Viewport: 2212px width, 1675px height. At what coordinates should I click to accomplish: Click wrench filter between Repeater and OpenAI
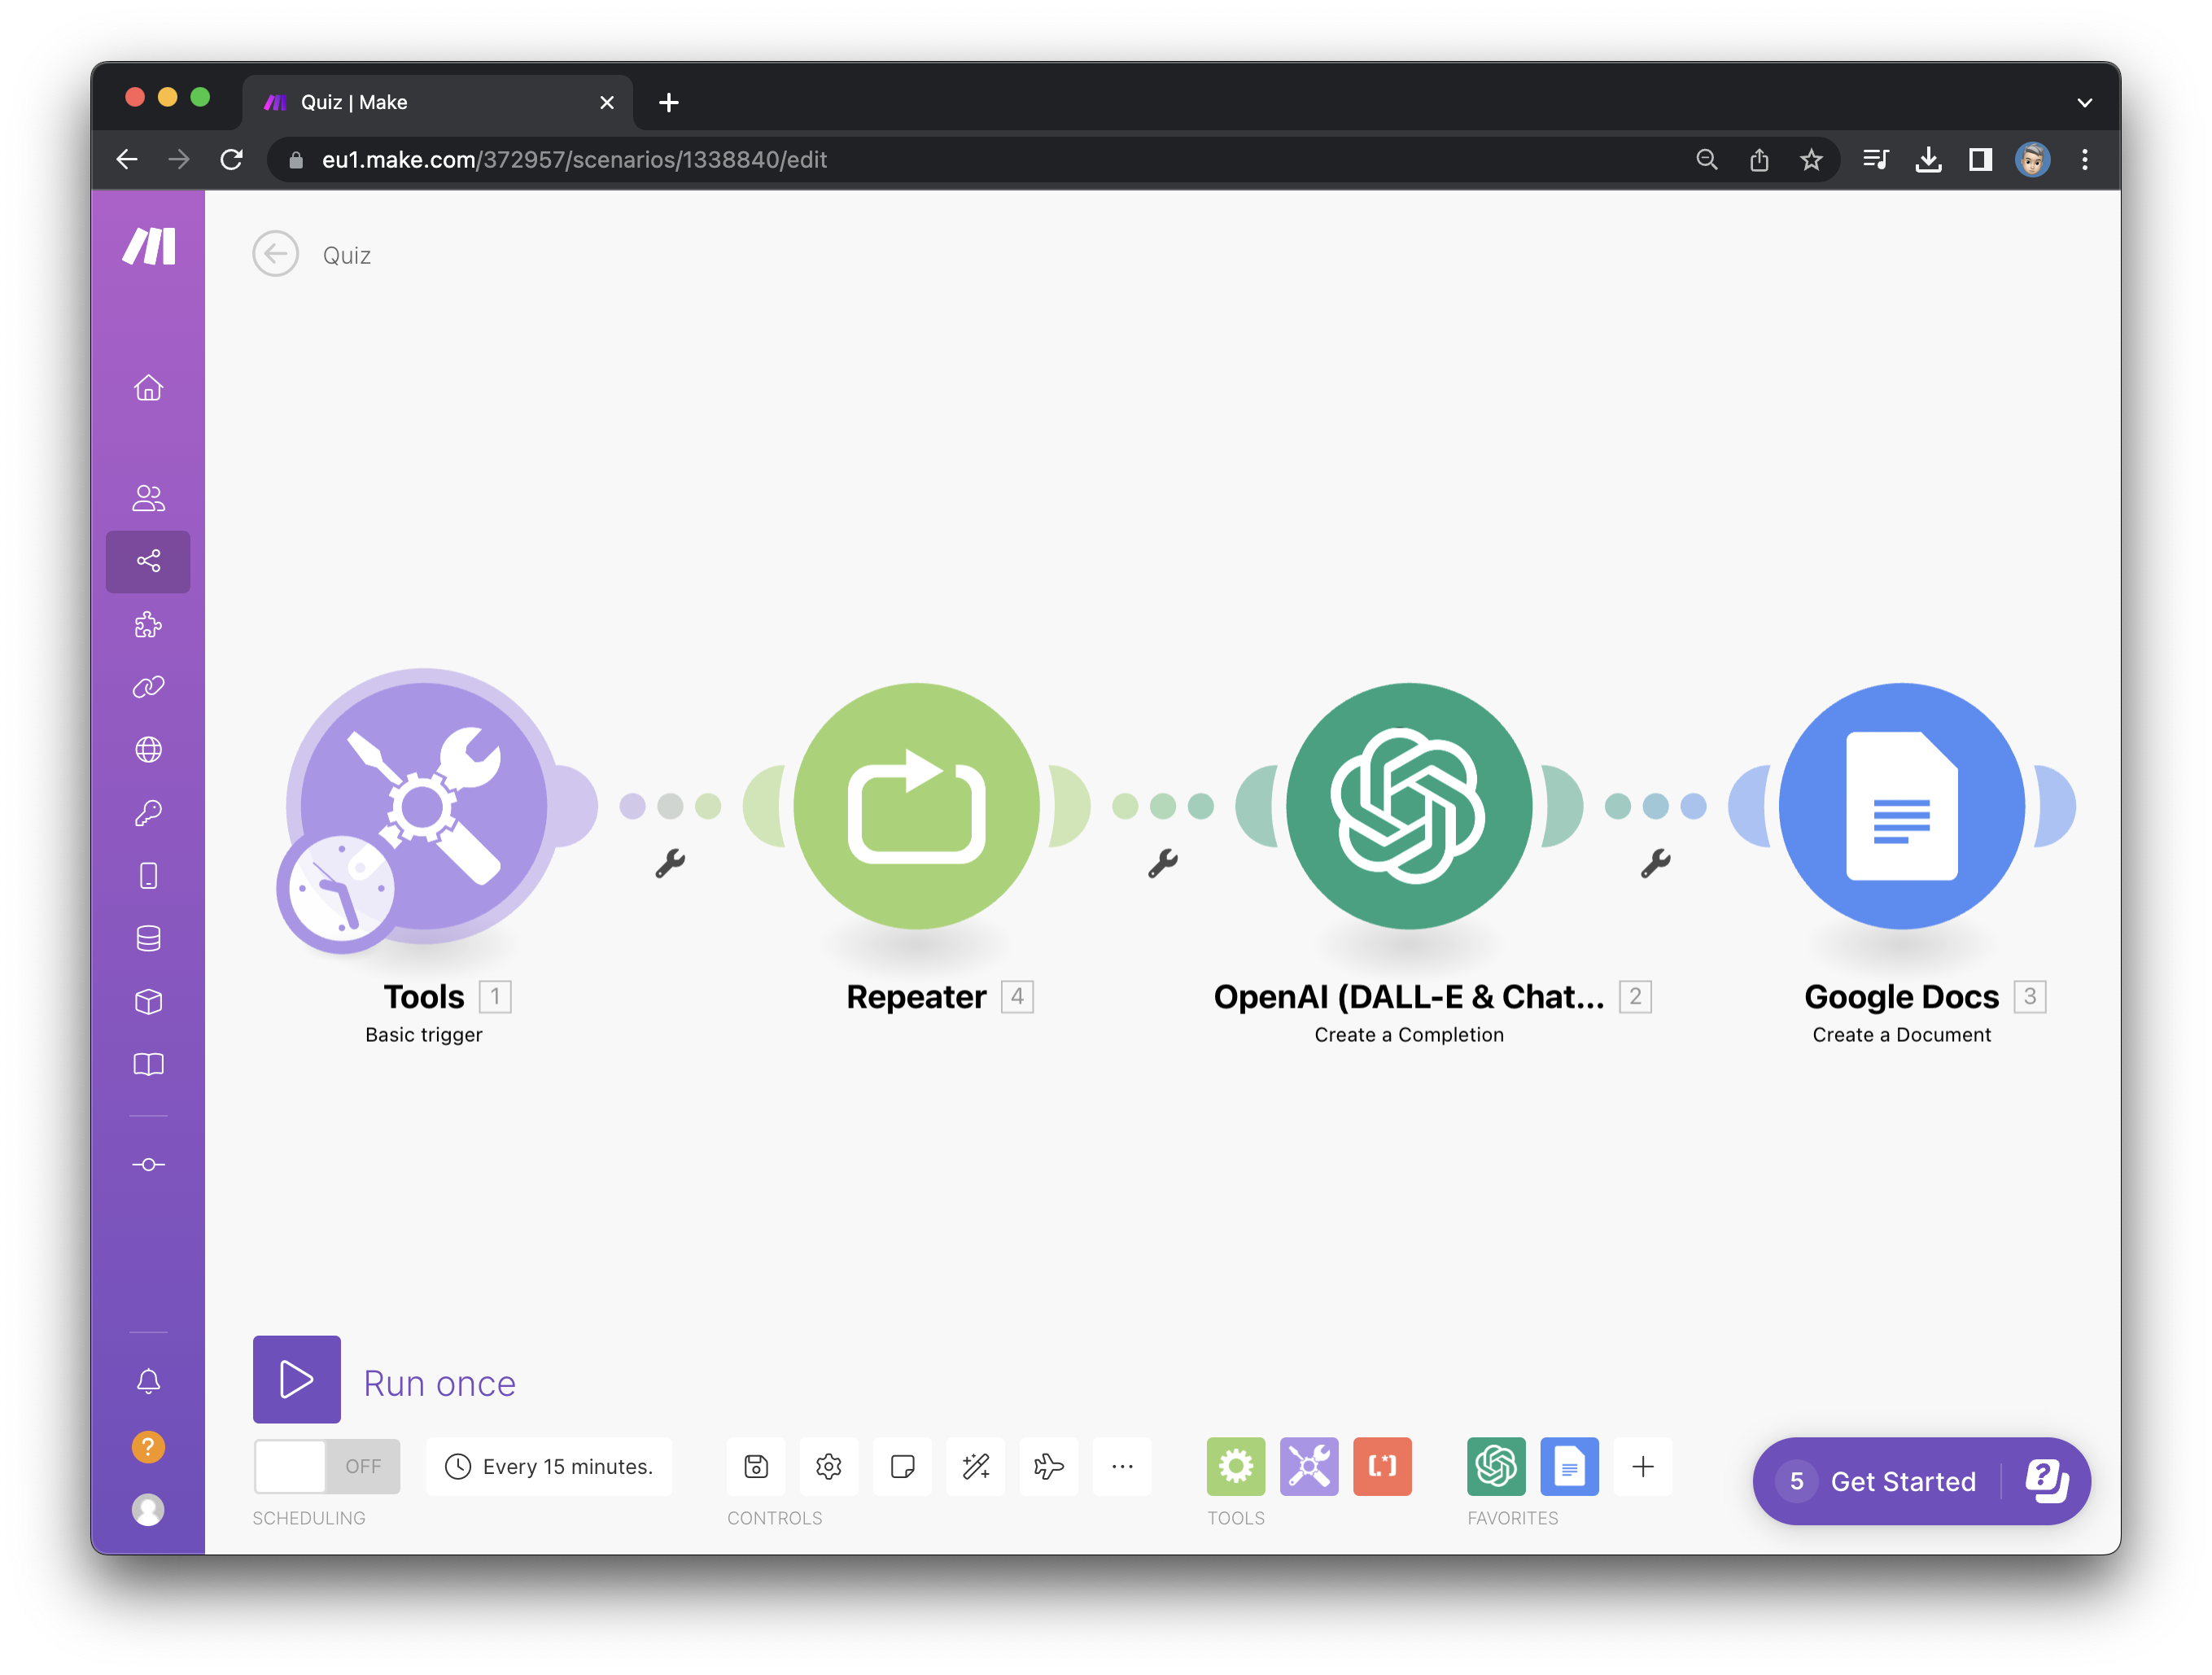click(x=1162, y=863)
